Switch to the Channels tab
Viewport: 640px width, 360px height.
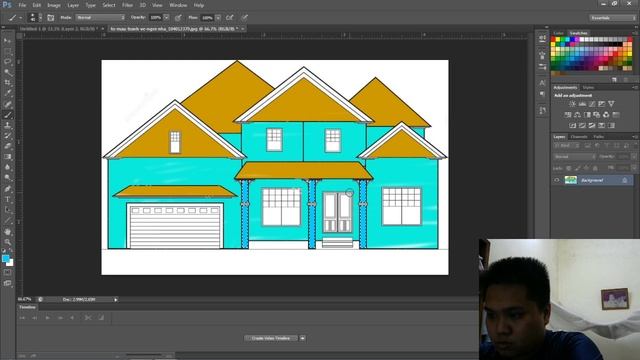[x=579, y=137]
